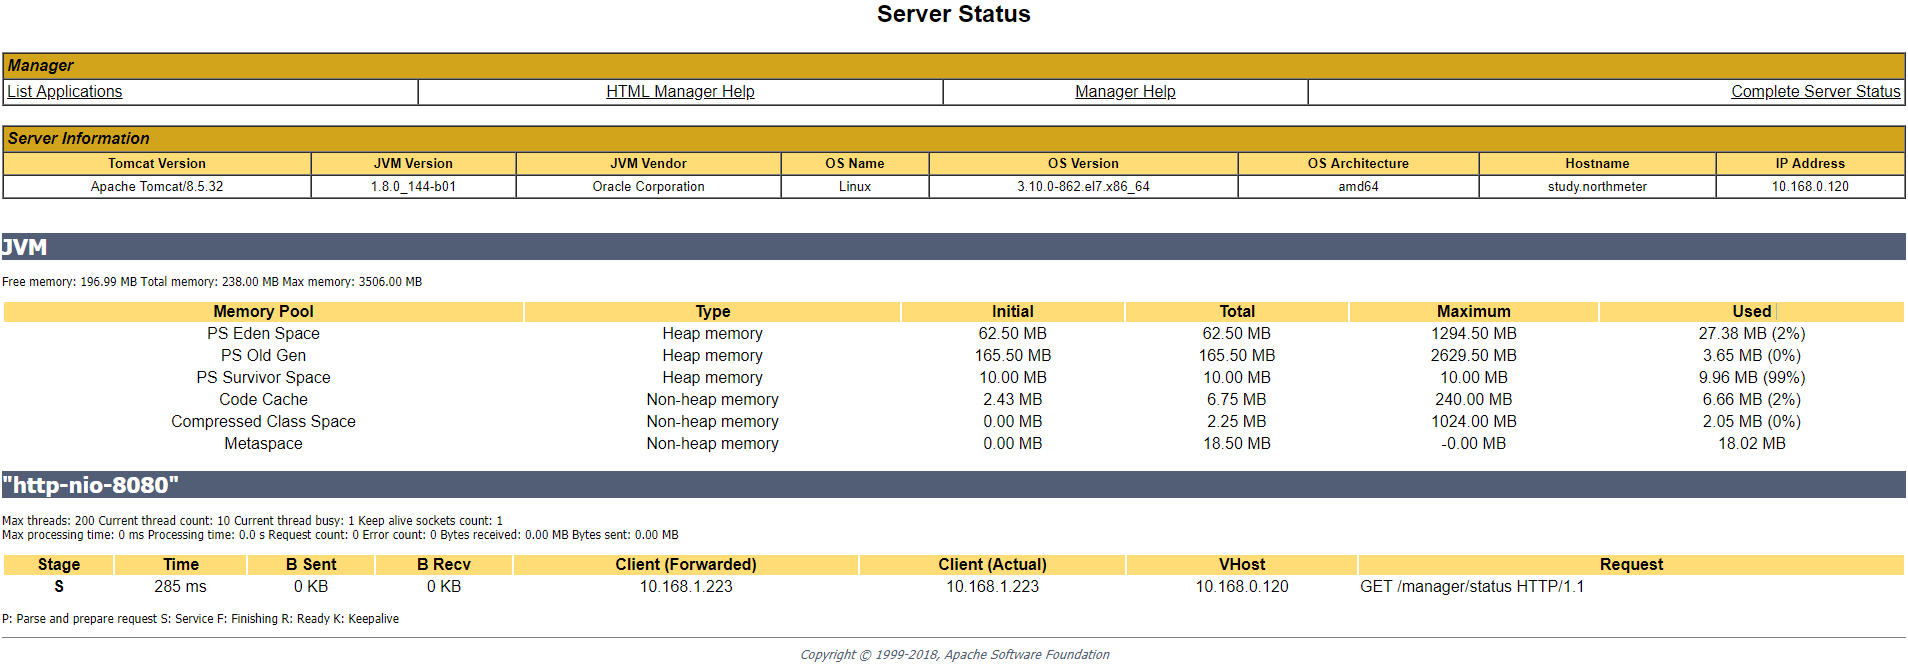The width and height of the screenshot is (1908, 666).
Task: Select the PS Survivor Space used value 99%
Action: coord(1751,378)
